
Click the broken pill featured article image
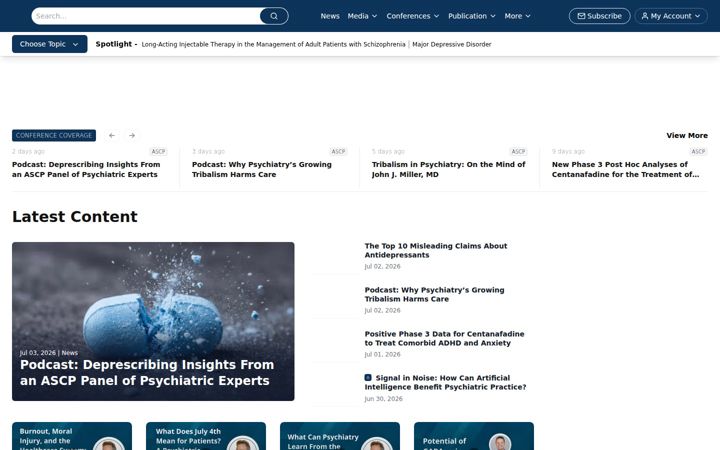[x=153, y=321]
